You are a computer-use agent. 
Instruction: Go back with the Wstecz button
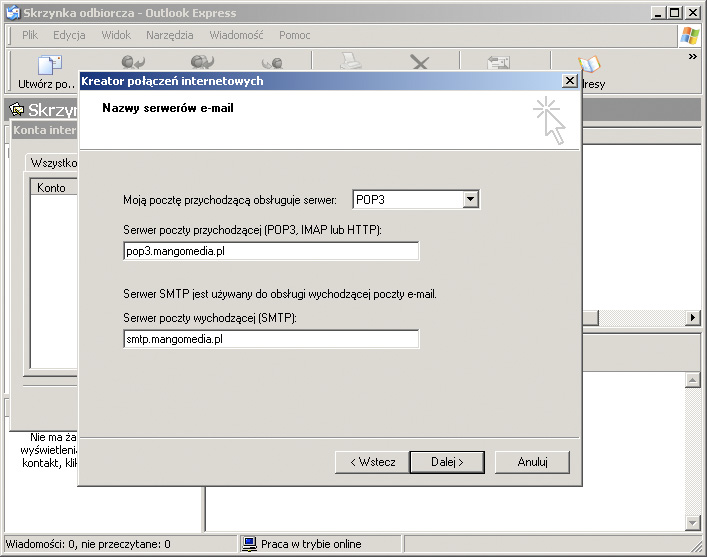pyautogui.click(x=372, y=462)
